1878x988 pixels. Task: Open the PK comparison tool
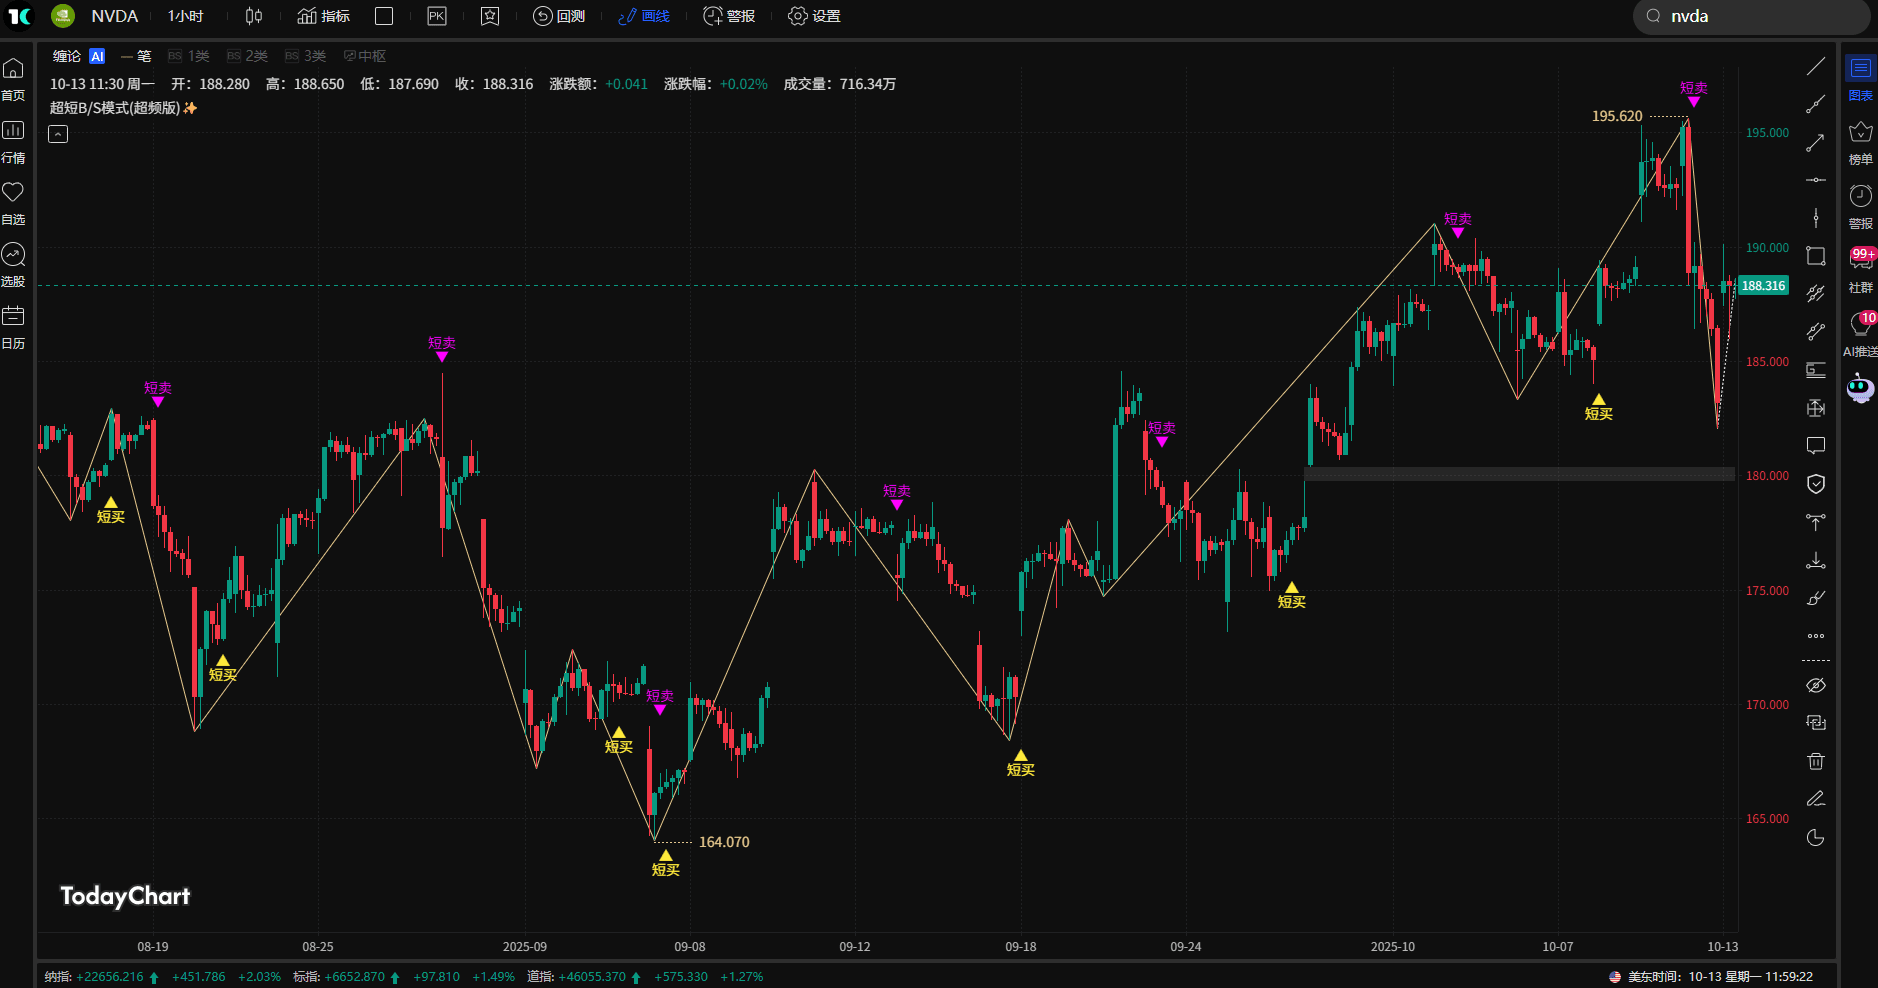(436, 16)
